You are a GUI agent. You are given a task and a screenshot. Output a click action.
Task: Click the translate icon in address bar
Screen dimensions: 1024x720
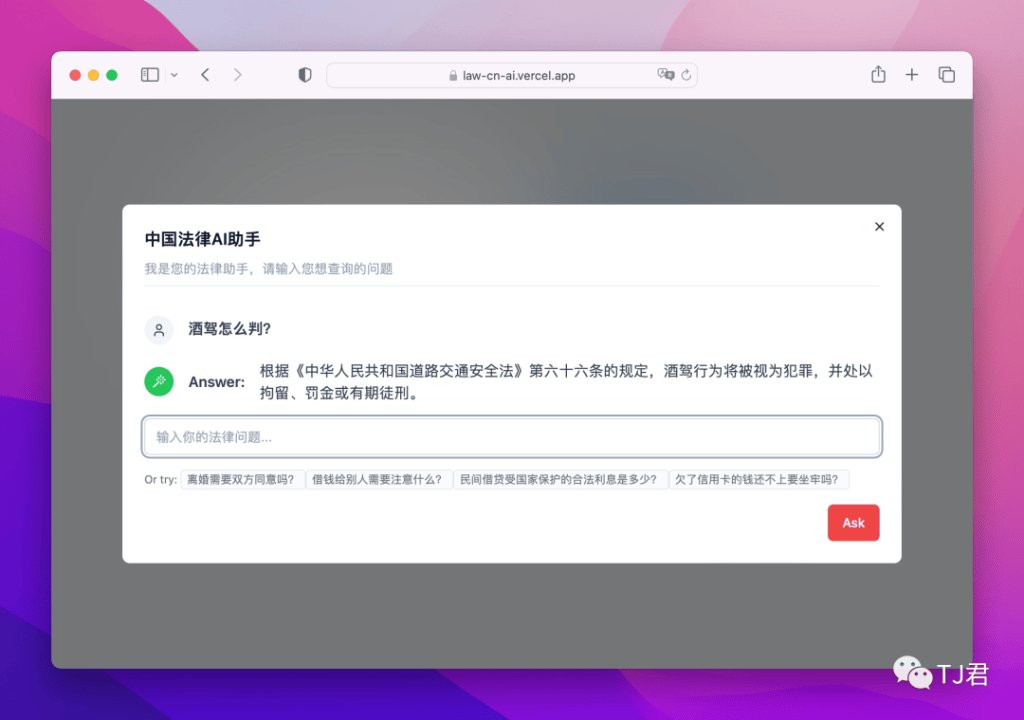click(x=665, y=75)
